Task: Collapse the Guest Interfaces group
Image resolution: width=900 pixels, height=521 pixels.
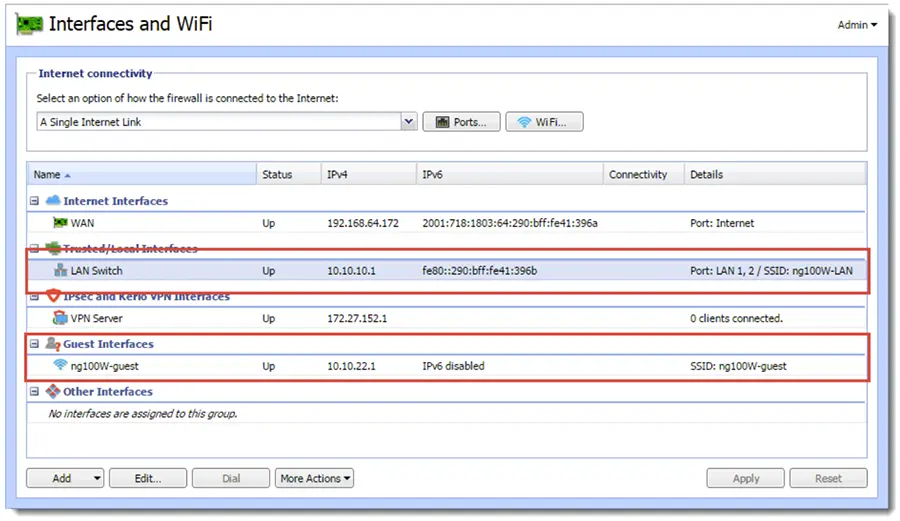Action: coord(34,344)
